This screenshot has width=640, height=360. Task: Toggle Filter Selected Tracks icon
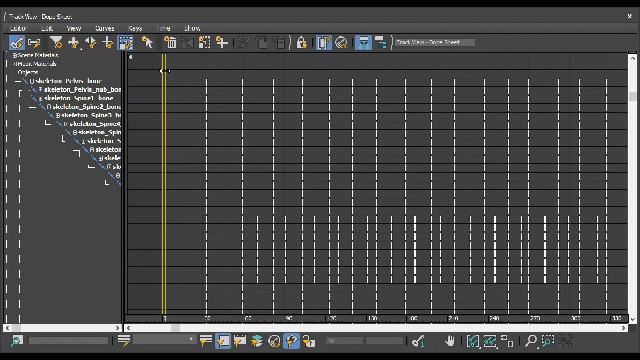click(205, 341)
